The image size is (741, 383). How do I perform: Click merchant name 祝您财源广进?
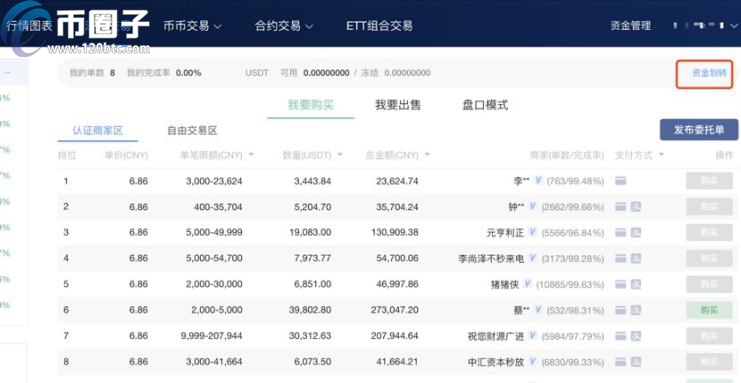[496, 336]
